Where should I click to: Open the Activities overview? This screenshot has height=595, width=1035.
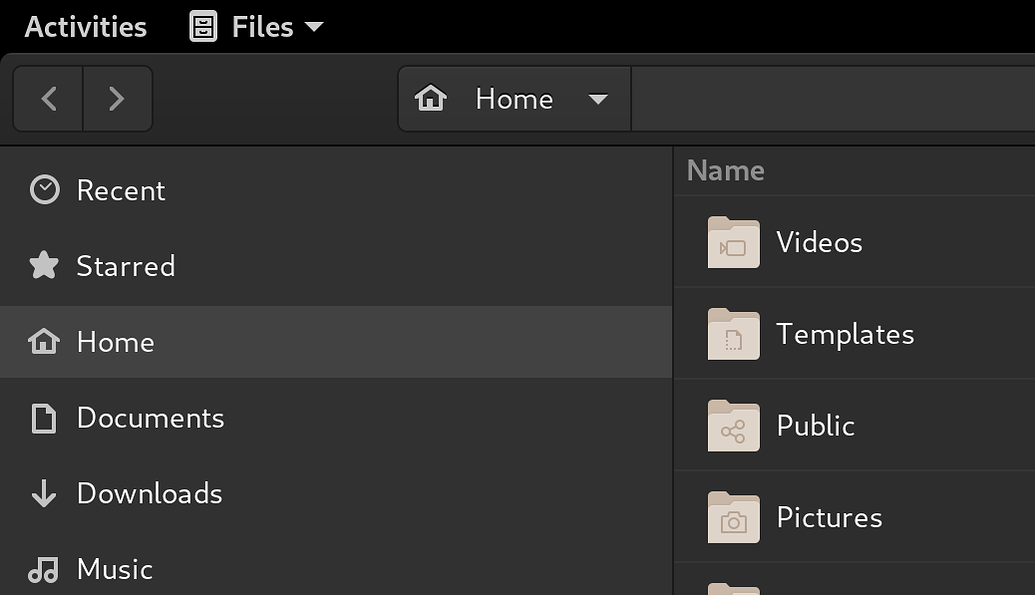click(86, 27)
